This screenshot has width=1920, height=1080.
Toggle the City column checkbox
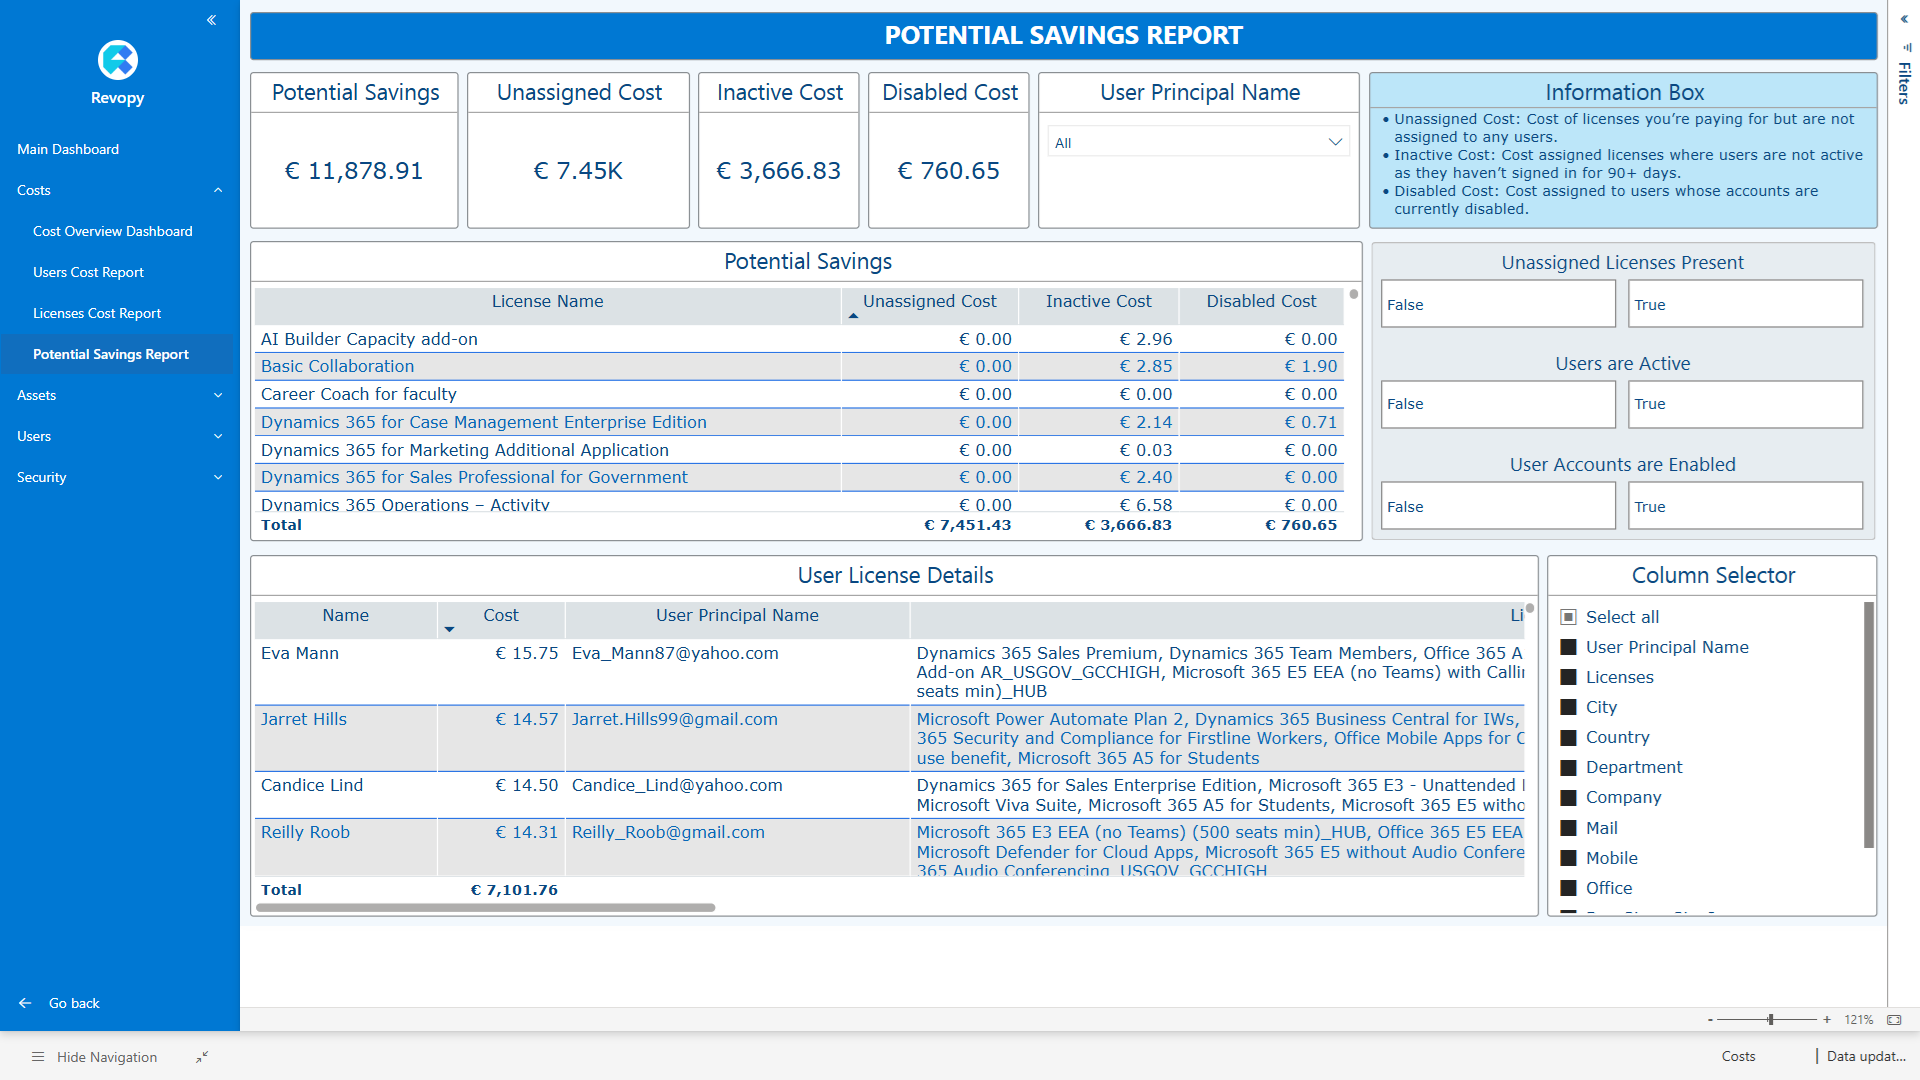1569,707
